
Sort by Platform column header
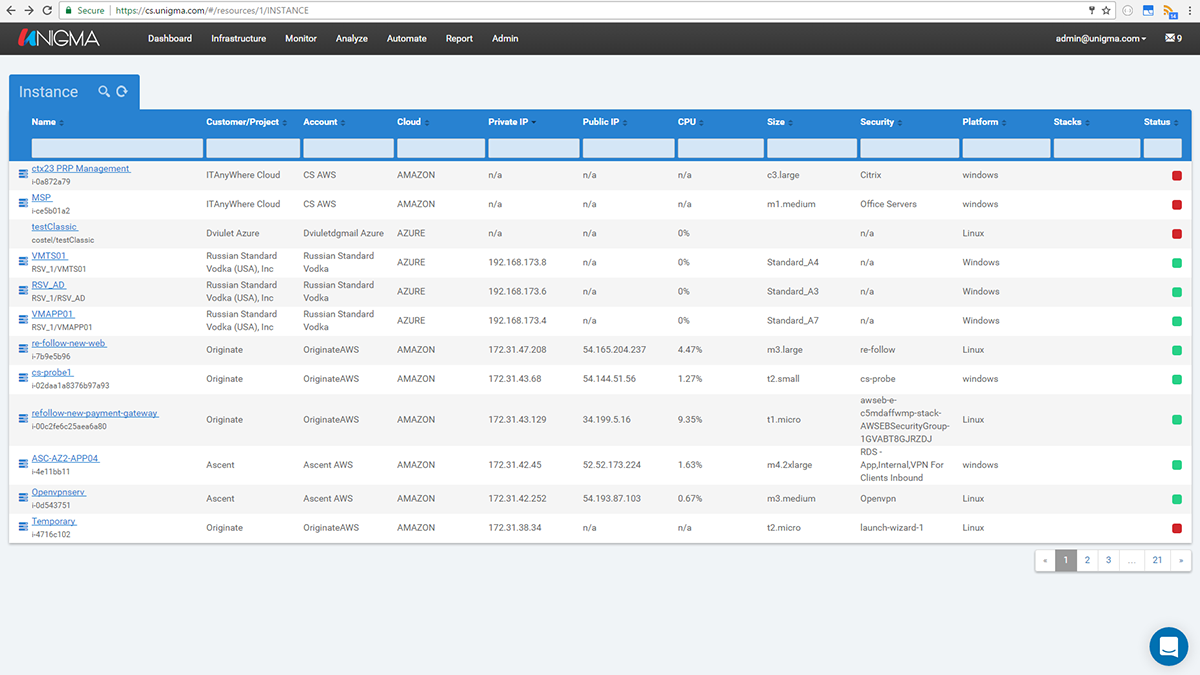[x=985, y=122]
